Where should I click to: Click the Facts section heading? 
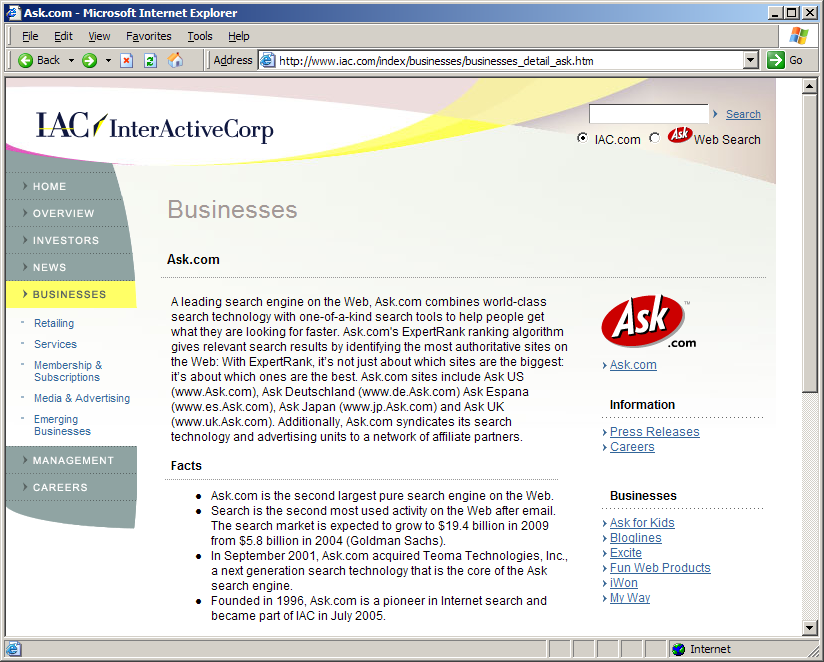coord(186,466)
